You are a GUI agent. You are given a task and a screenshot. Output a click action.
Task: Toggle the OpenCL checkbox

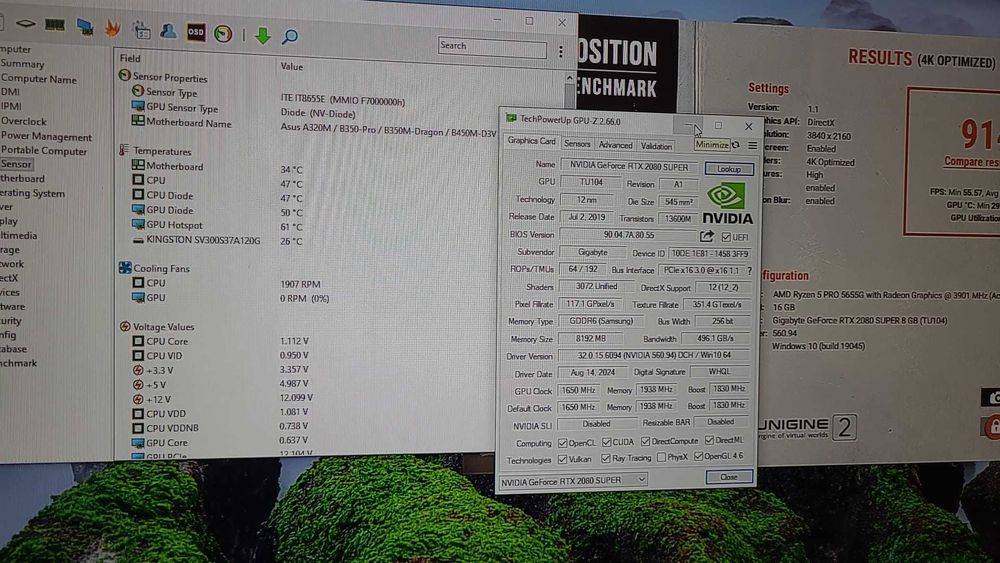click(x=562, y=442)
